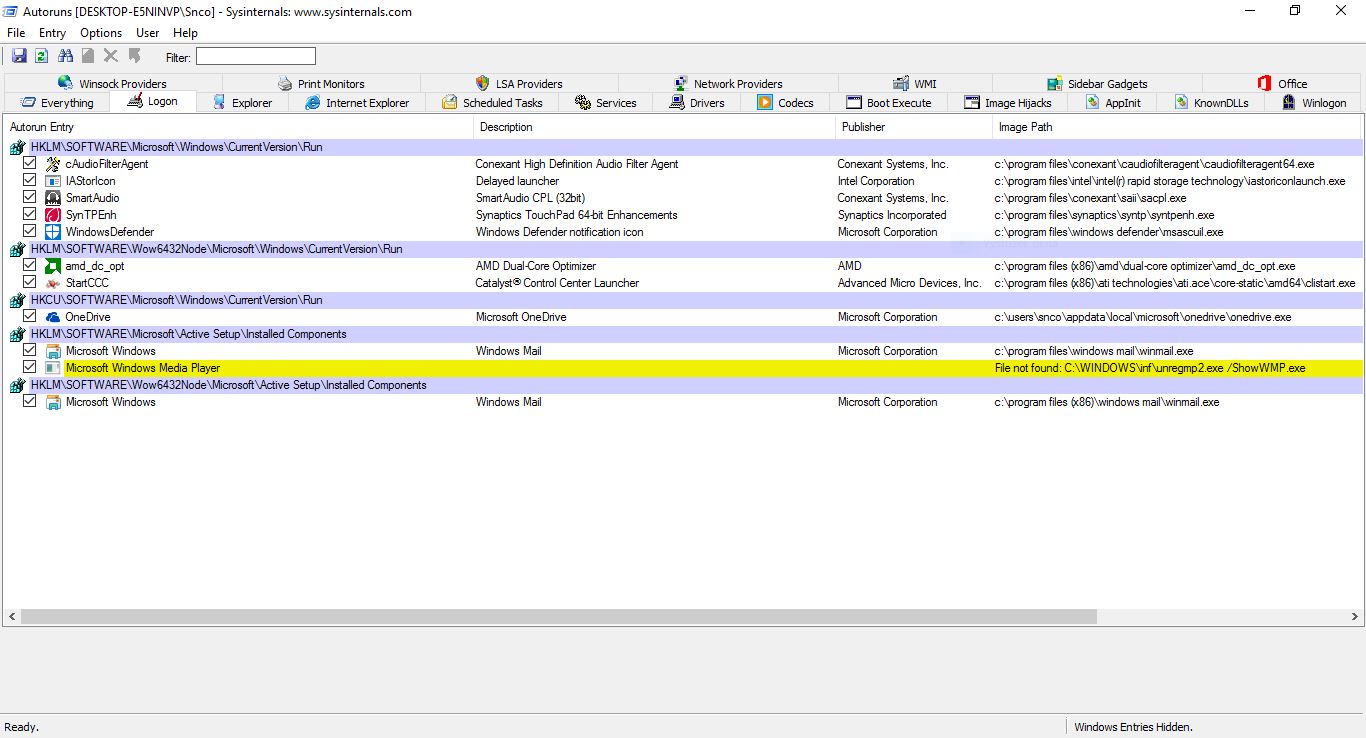Screen dimensions: 1366x738
Task: Click the WindowsDefender shield icon
Action: 53,232
